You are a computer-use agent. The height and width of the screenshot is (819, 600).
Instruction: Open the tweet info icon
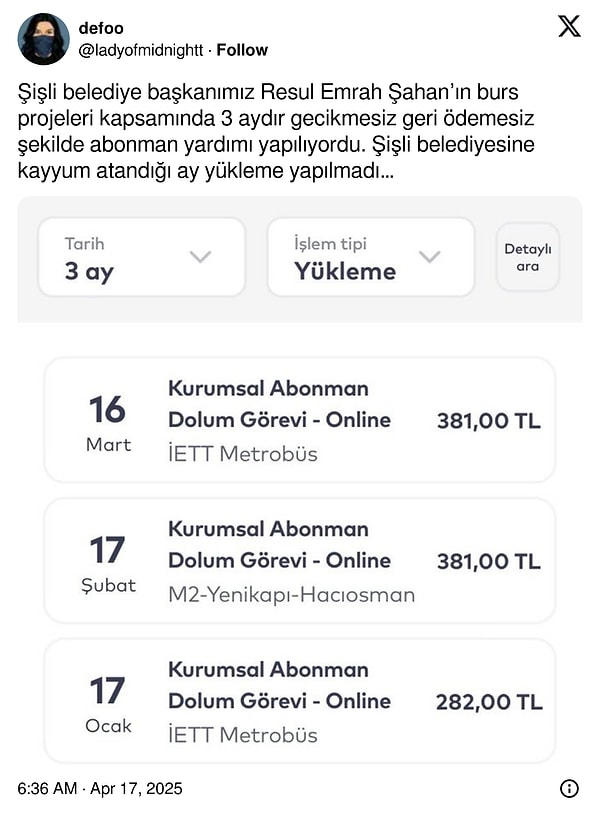(x=569, y=789)
